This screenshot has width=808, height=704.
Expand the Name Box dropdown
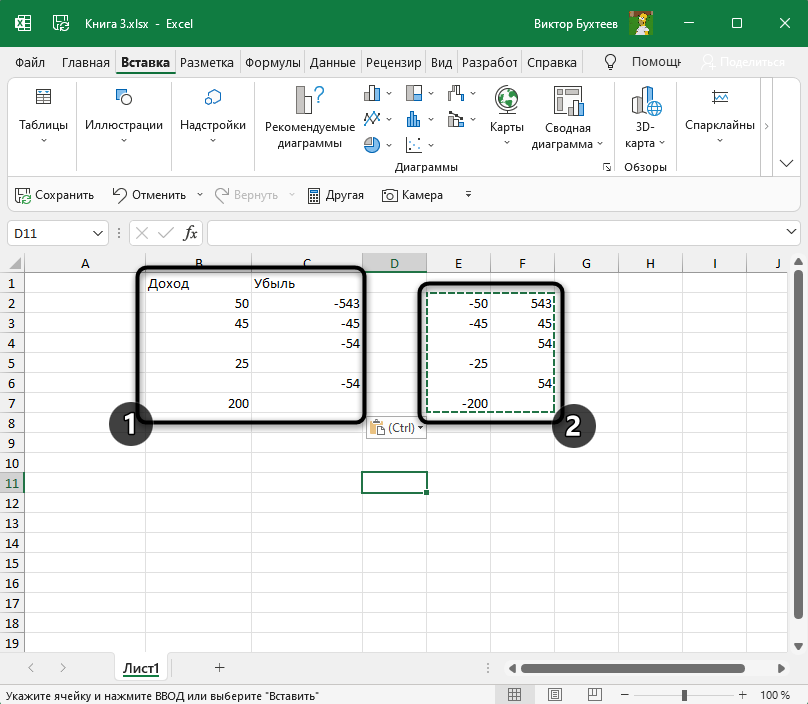click(x=98, y=233)
